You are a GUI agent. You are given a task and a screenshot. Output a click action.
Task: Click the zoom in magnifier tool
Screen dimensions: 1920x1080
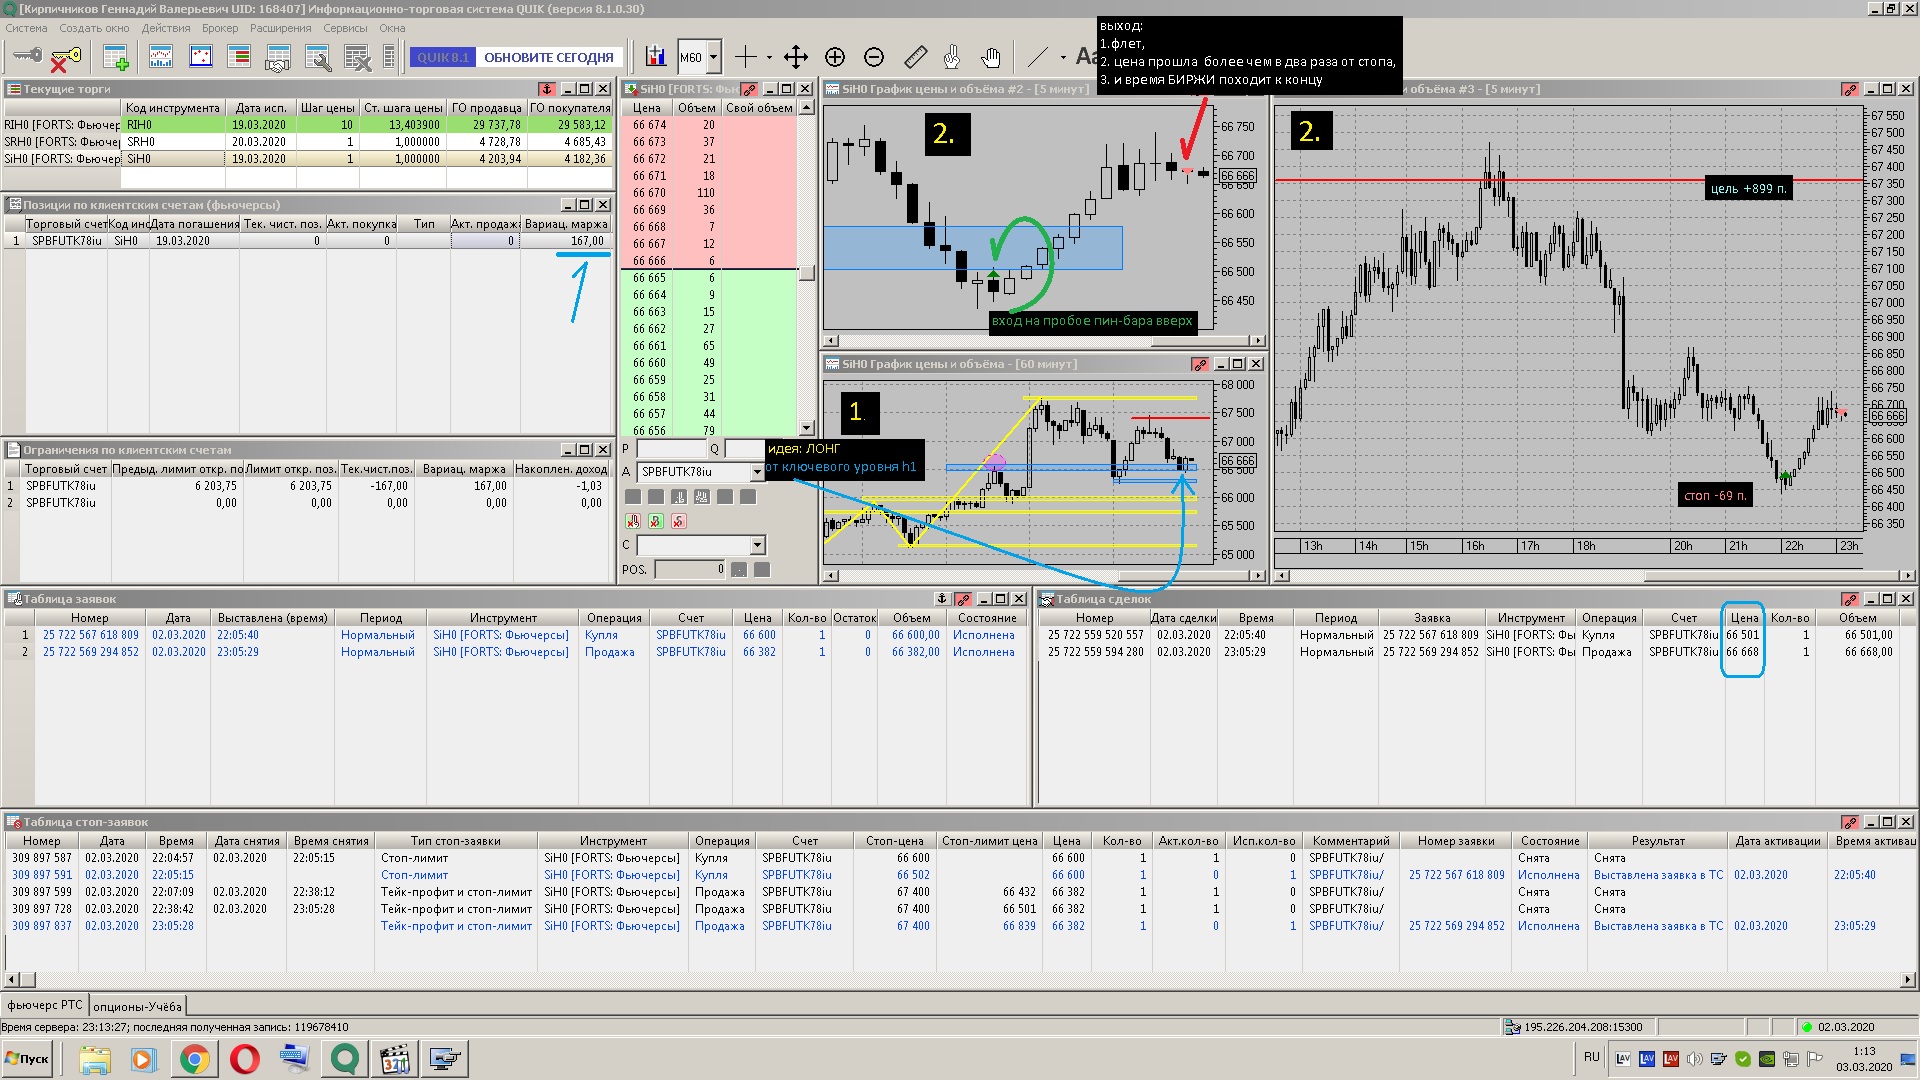835,57
